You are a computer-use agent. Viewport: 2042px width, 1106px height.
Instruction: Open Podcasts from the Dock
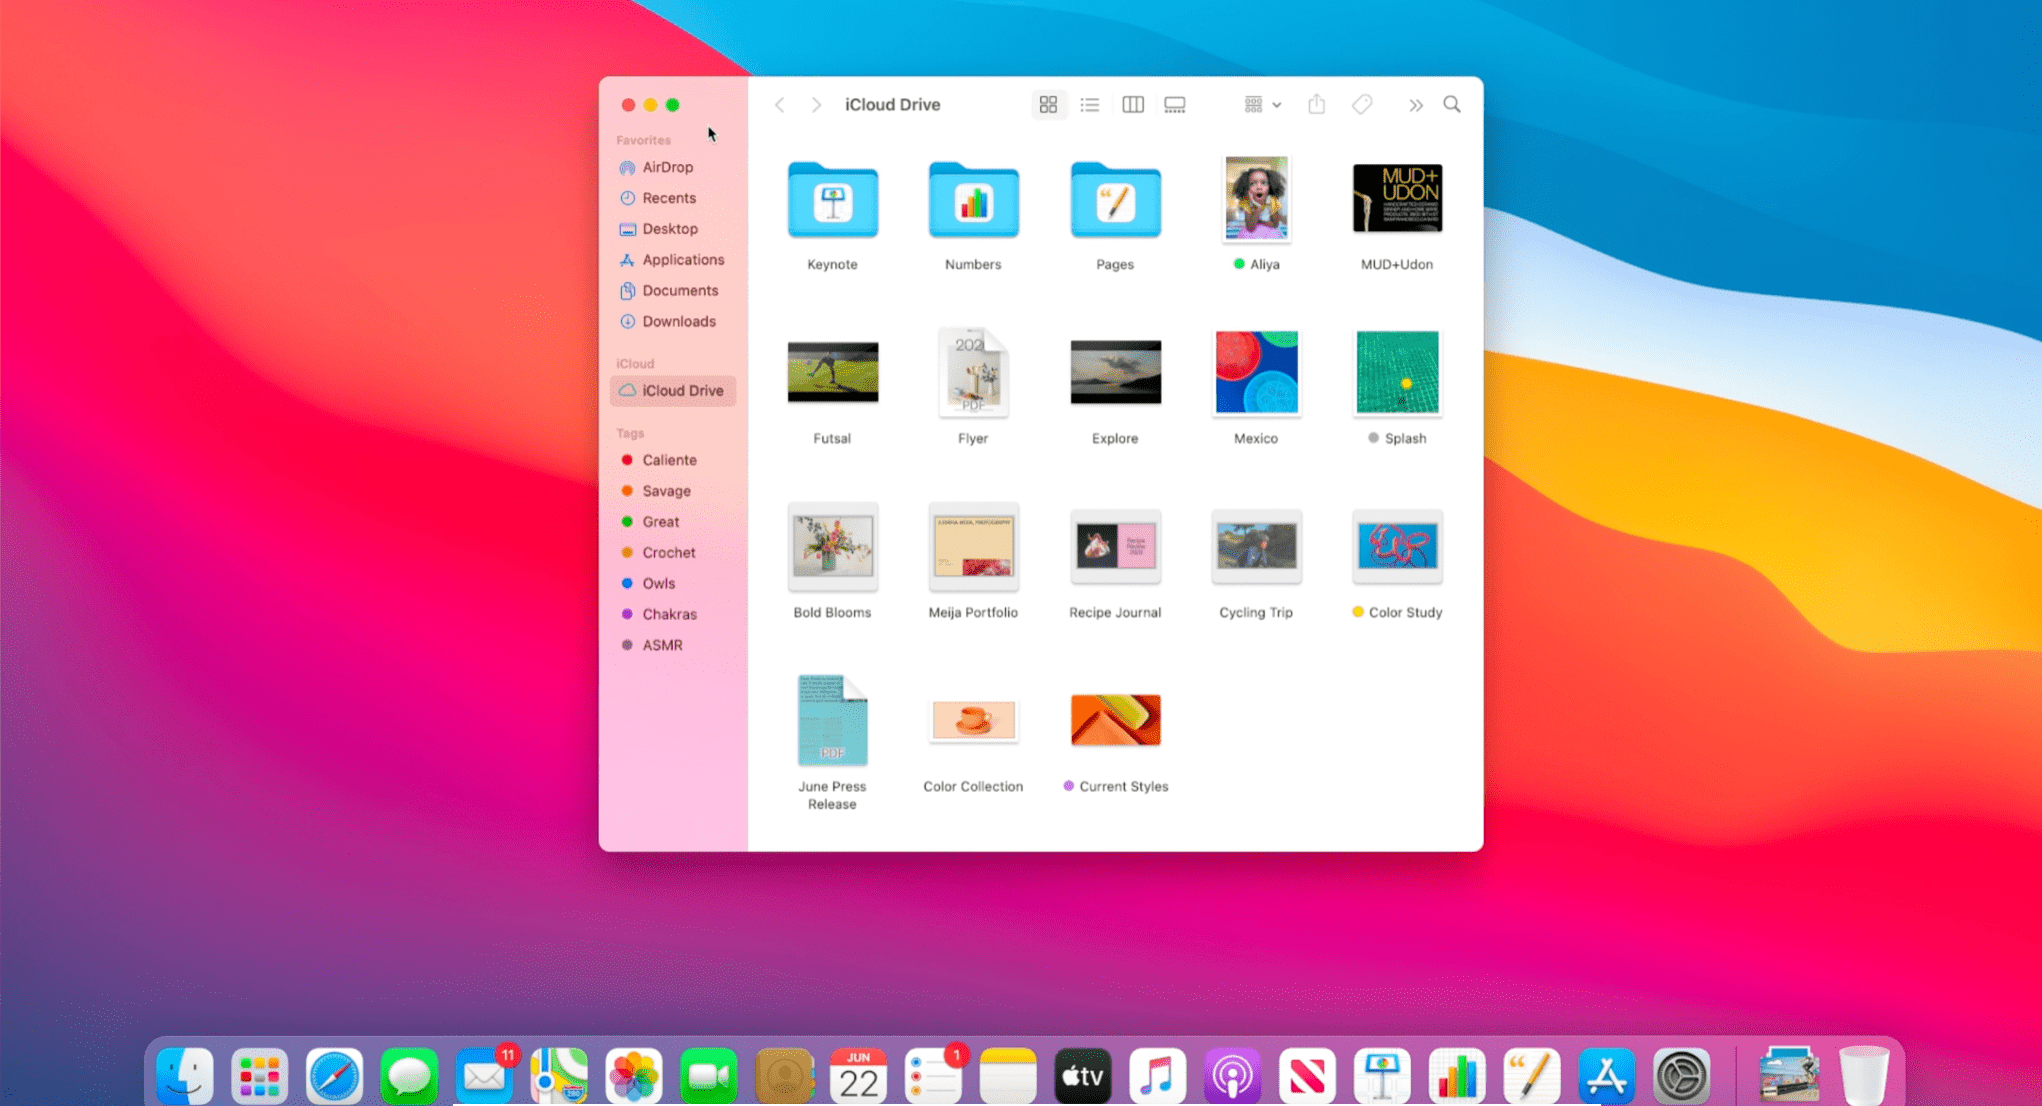[1232, 1076]
